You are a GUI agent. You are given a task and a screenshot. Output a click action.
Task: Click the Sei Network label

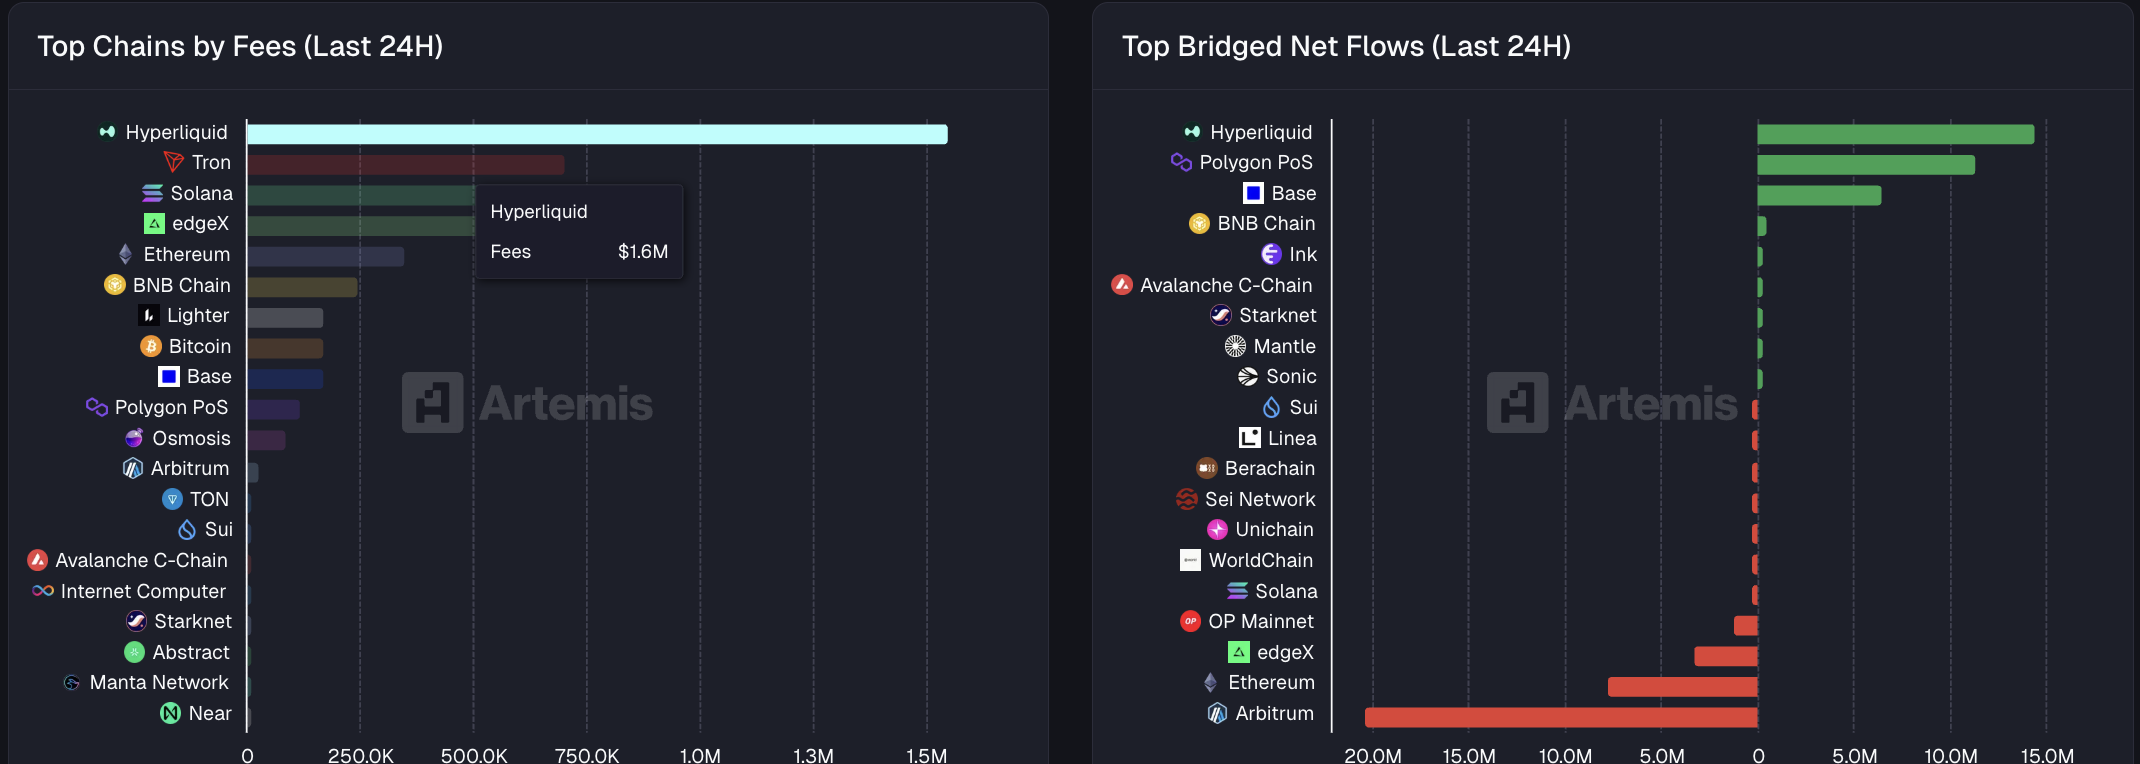[1260, 499]
